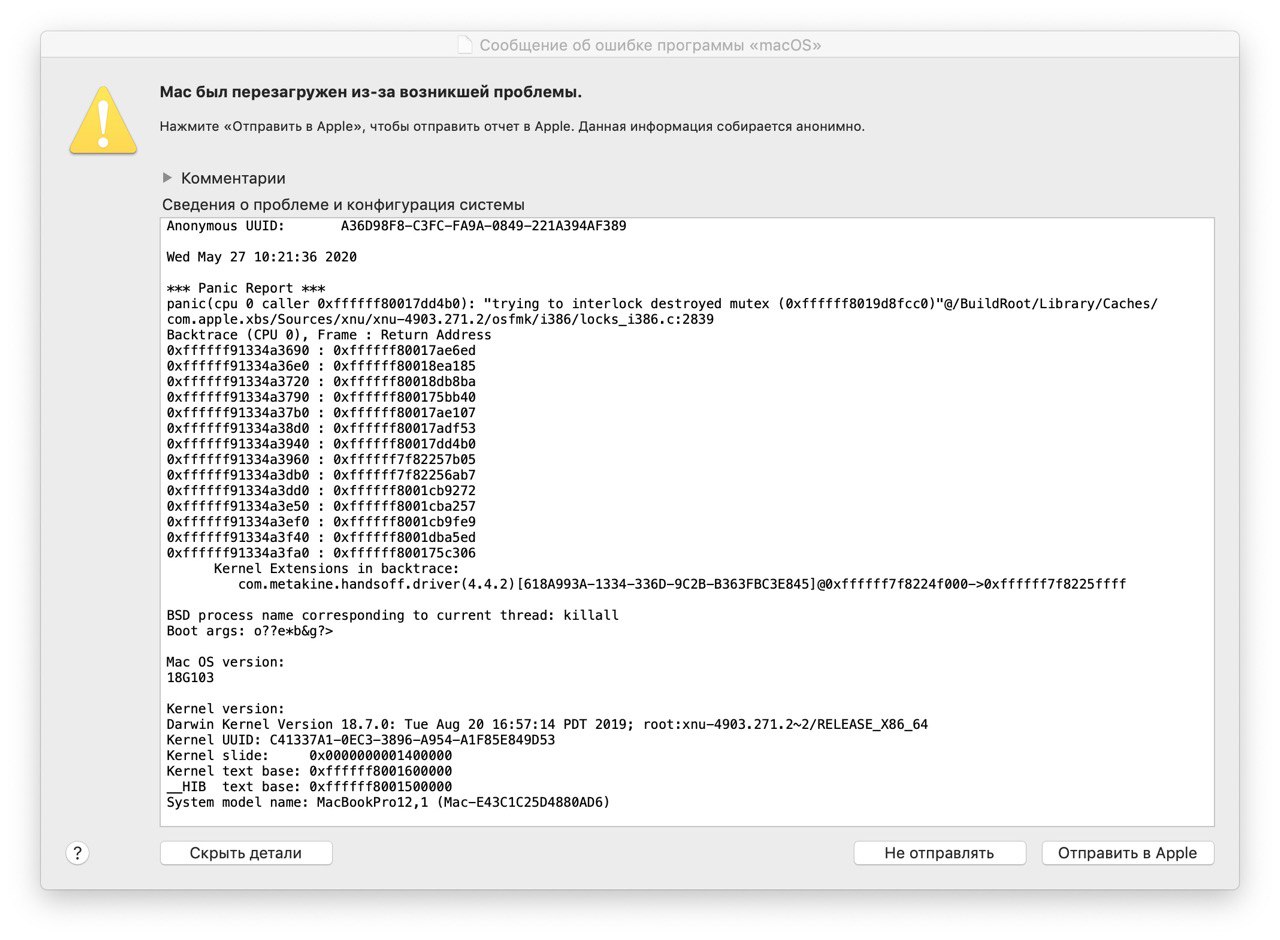The height and width of the screenshot is (940, 1280).
Task: Click the date line Wed May 27 10:21:36 2020
Action: 262,257
